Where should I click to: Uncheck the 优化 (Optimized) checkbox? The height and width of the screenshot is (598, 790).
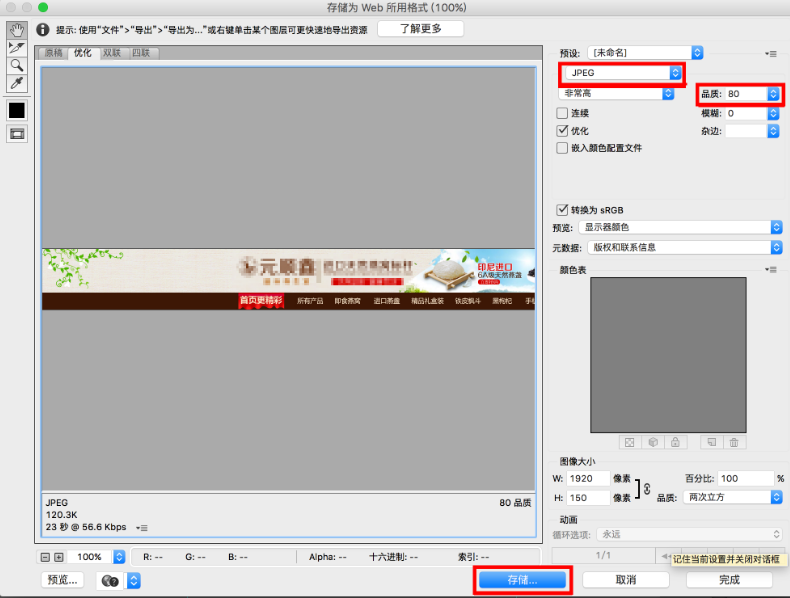coord(562,131)
